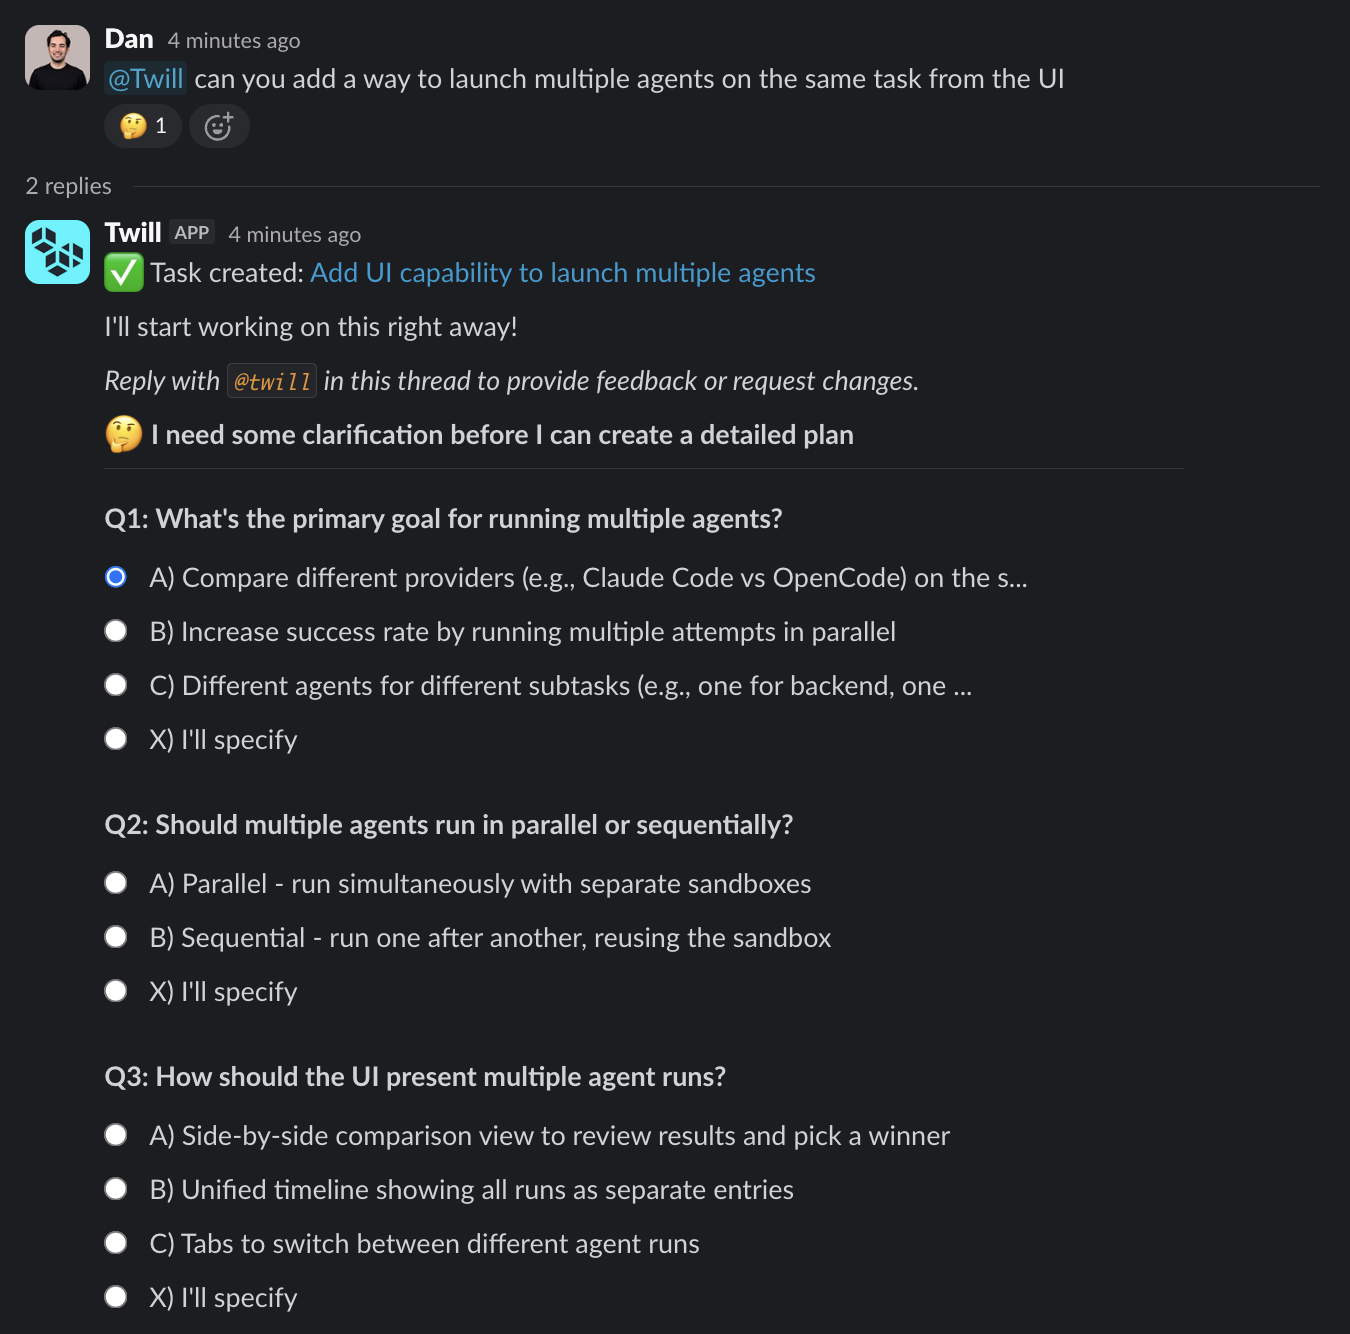Click the green checkmark emoji
The width and height of the screenshot is (1350, 1334).
123,271
